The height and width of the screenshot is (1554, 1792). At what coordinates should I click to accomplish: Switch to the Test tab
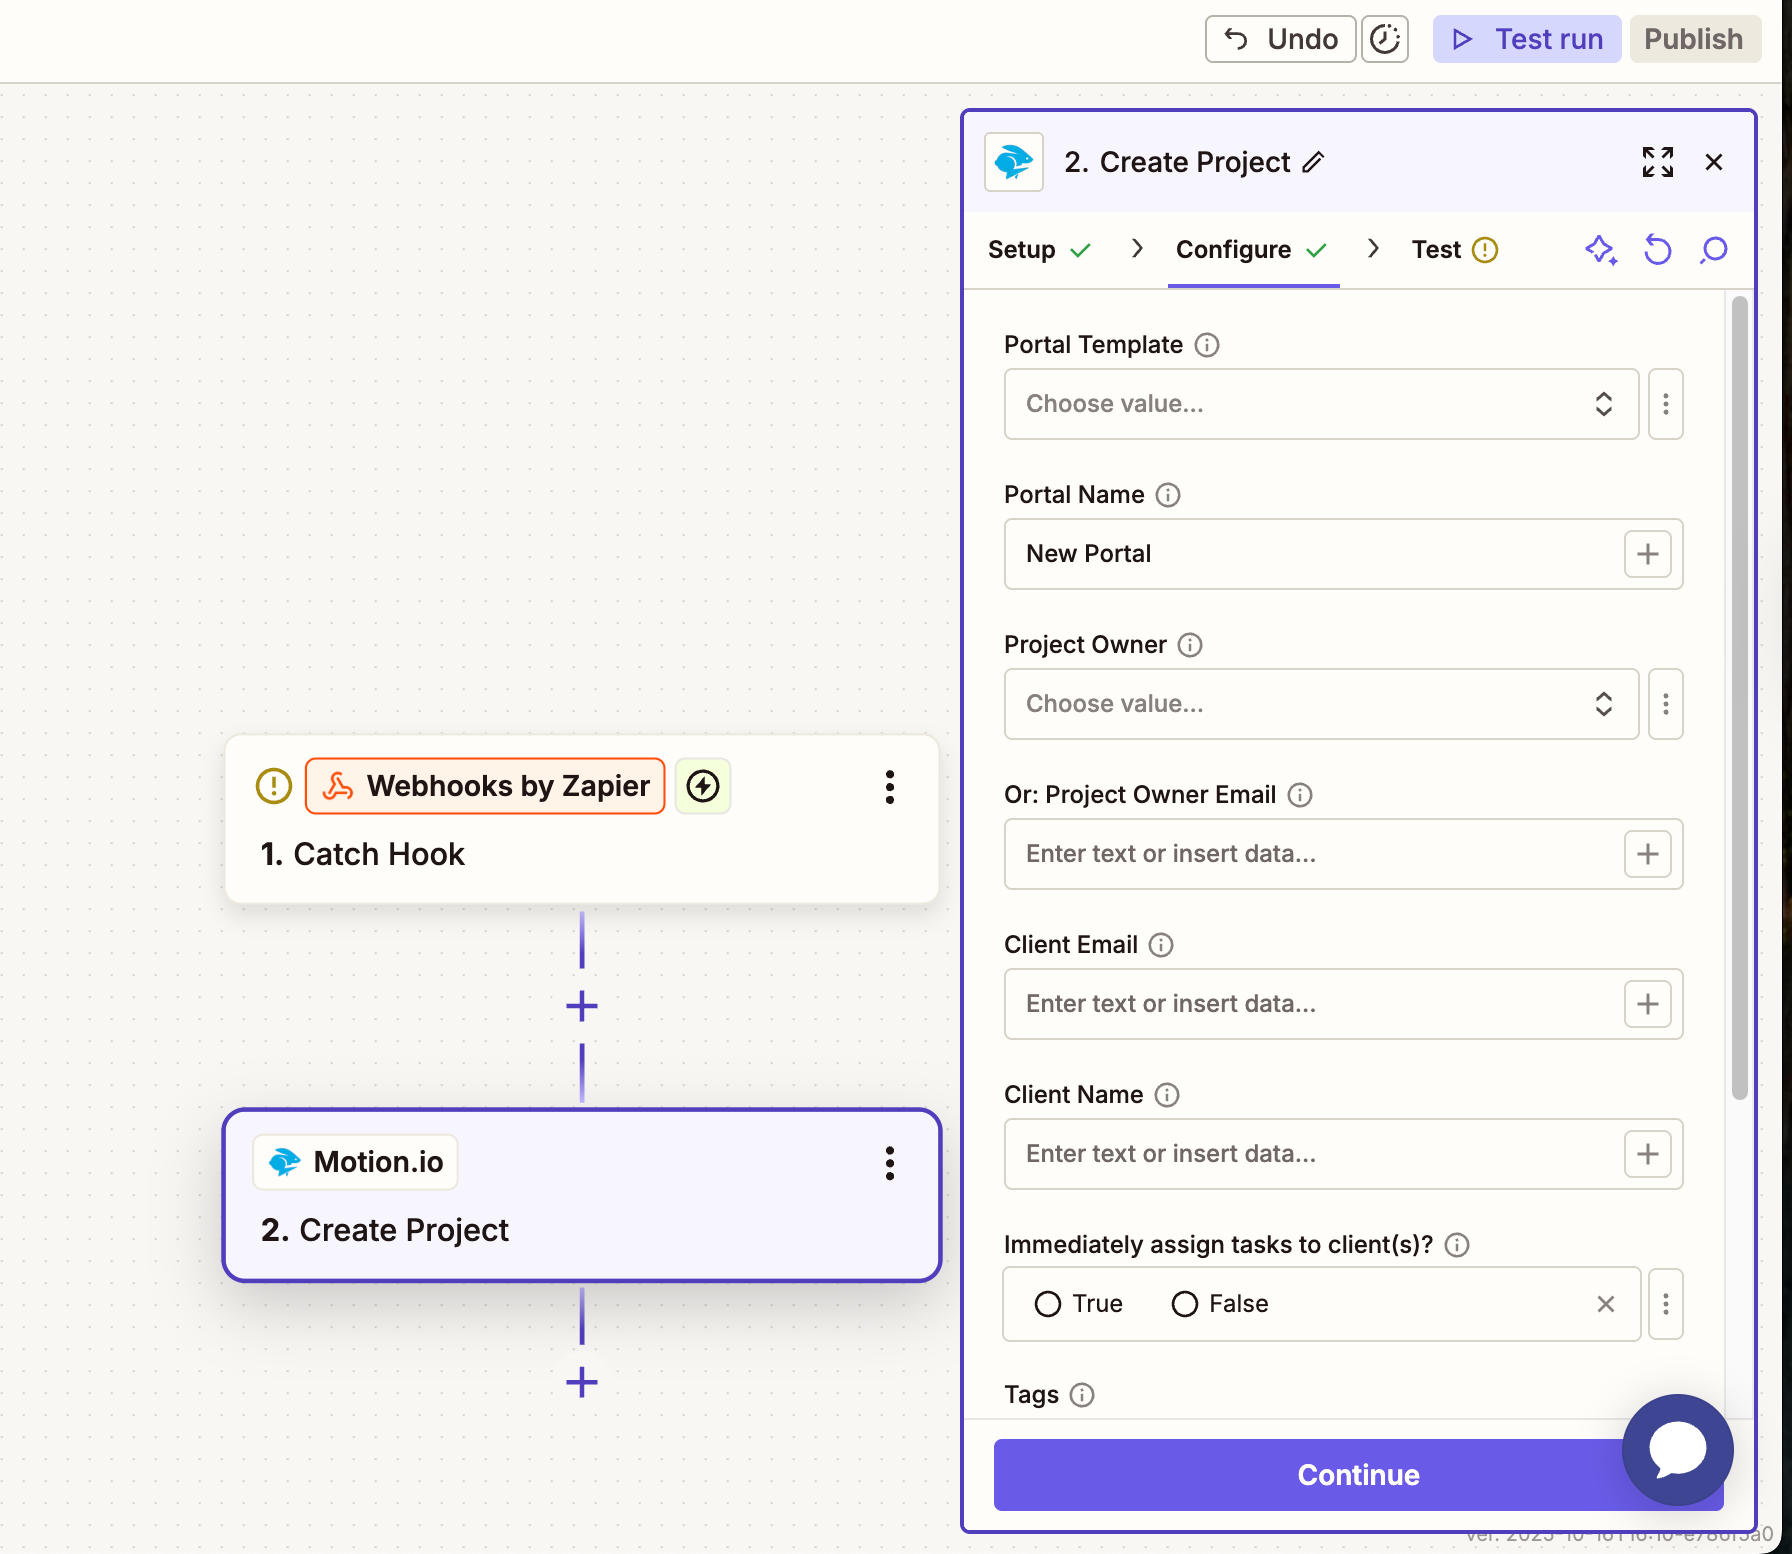pos(1455,250)
